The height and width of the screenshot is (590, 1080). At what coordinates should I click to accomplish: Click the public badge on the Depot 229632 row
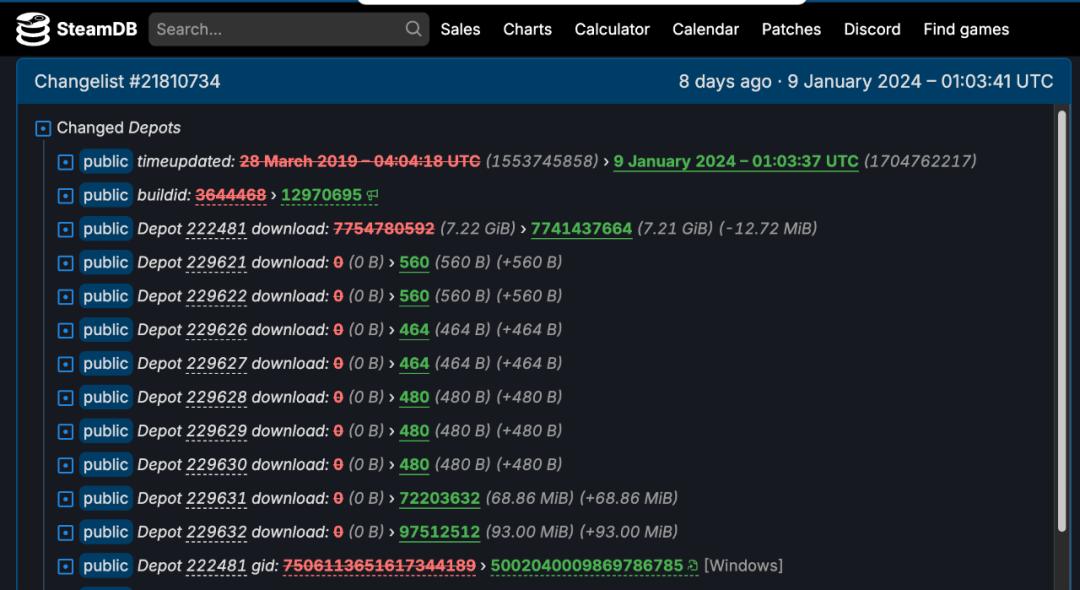point(106,532)
